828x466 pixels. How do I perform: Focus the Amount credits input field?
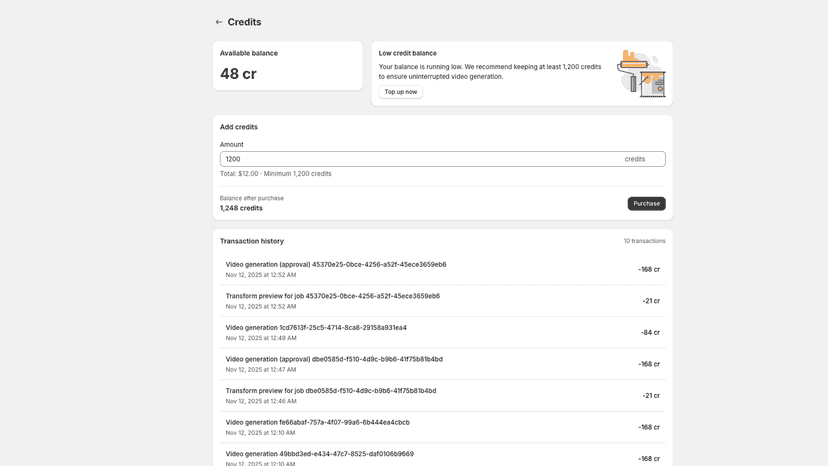pyautogui.click(x=443, y=159)
